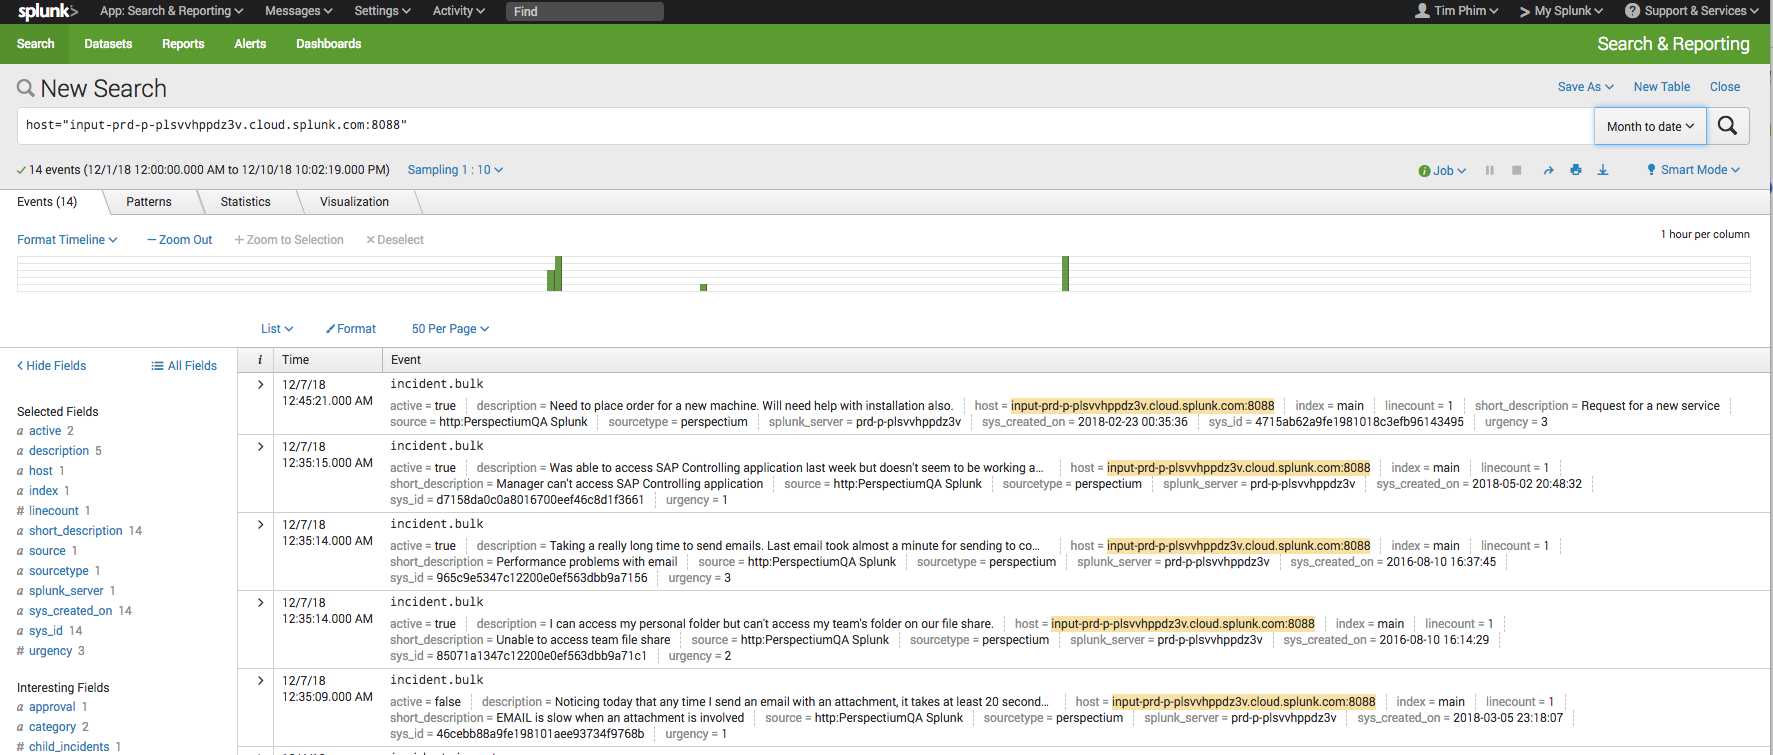Open the approval interesting field
The image size is (1773, 755).
point(52,707)
